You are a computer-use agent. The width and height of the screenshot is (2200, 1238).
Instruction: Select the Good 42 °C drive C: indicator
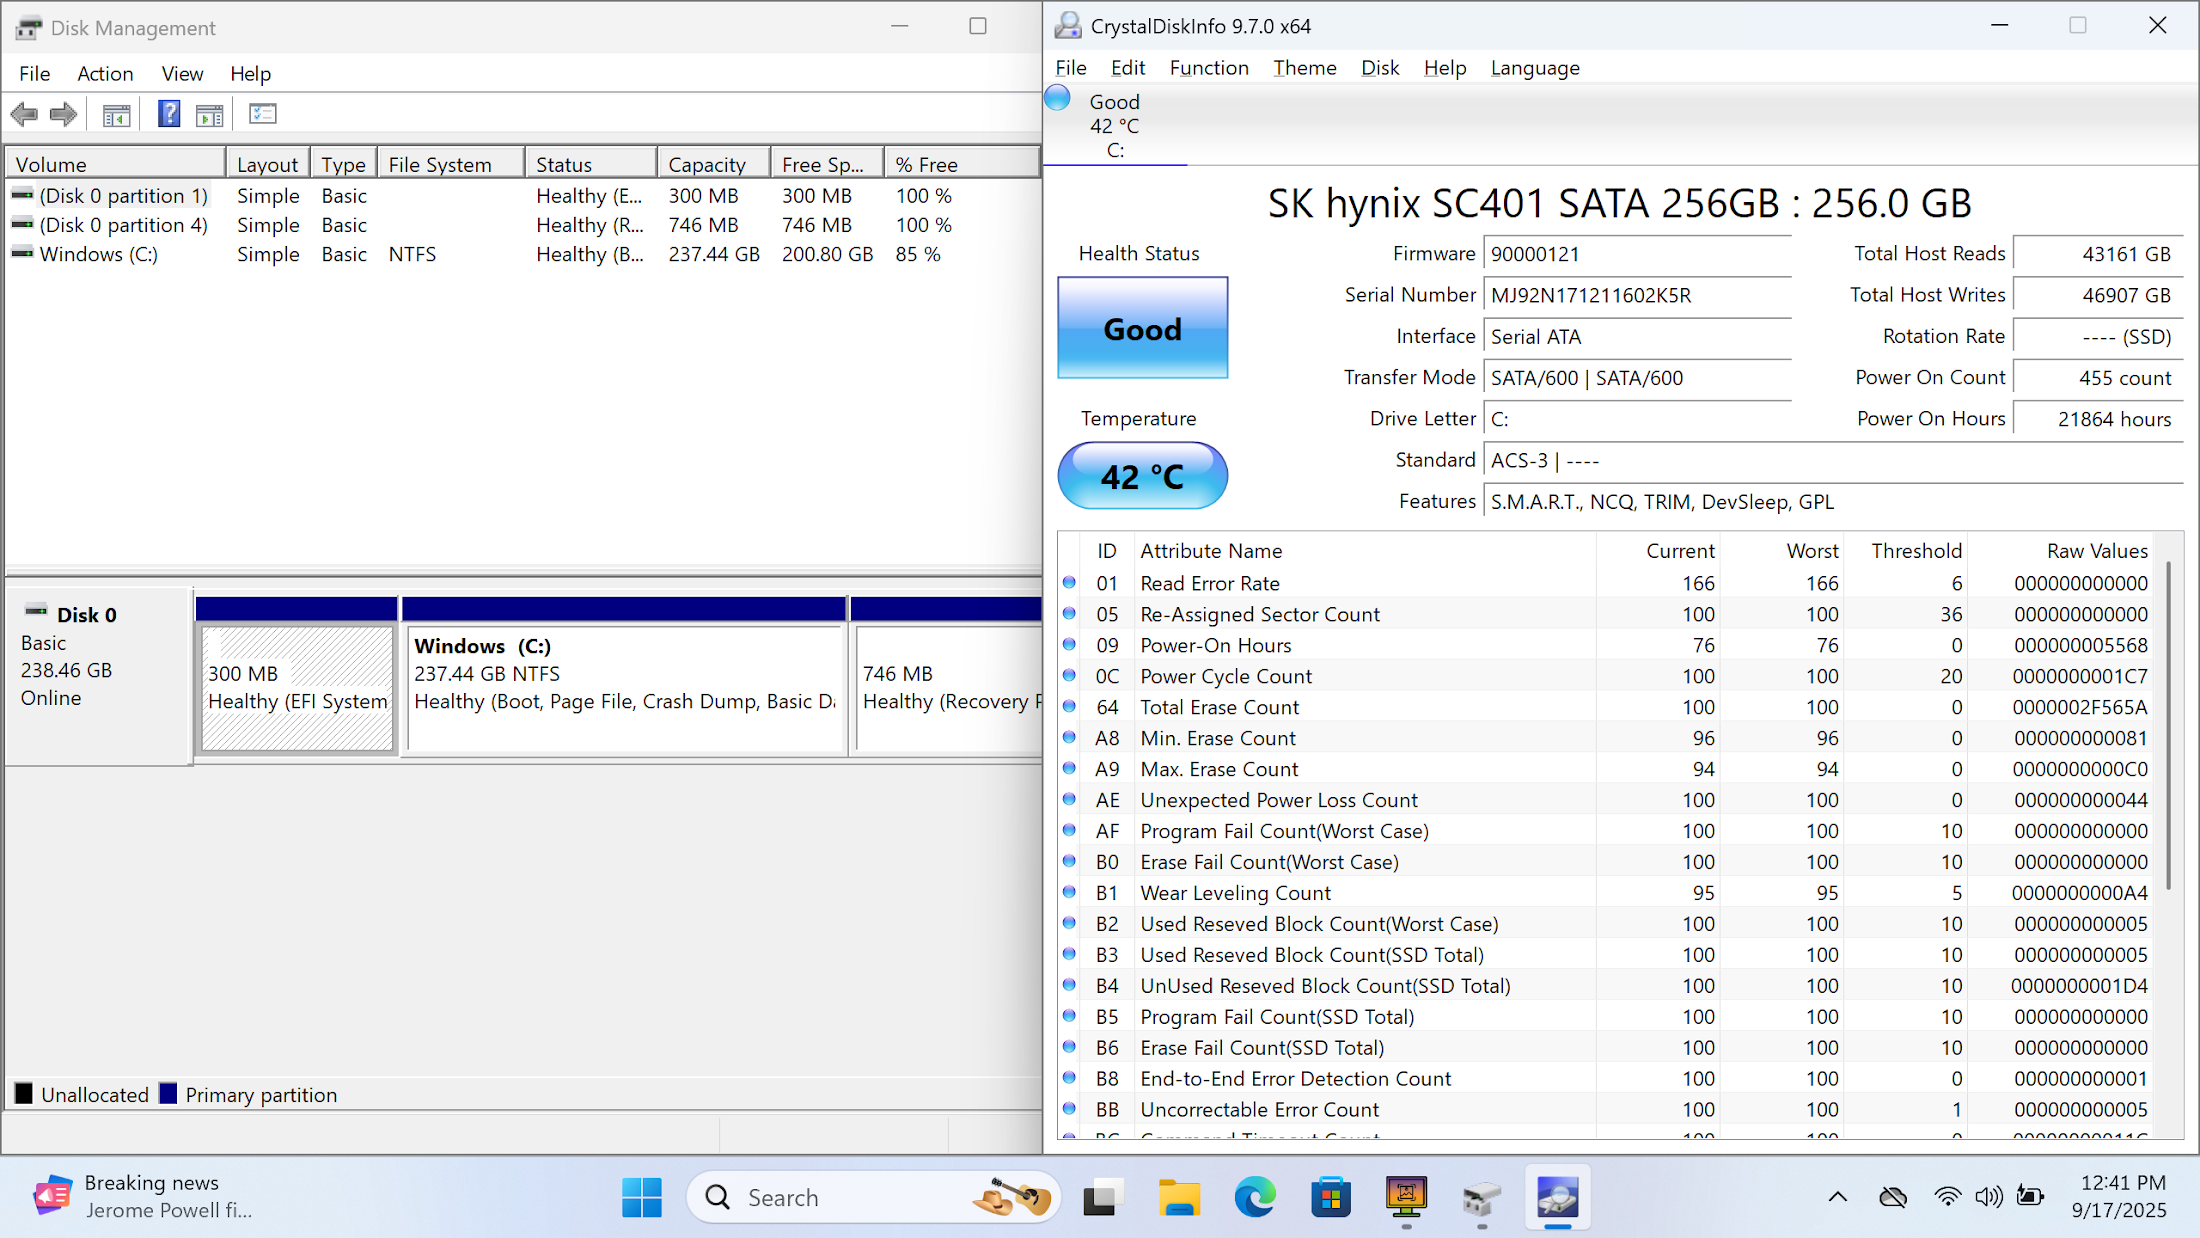click(x=1113, y=125)
